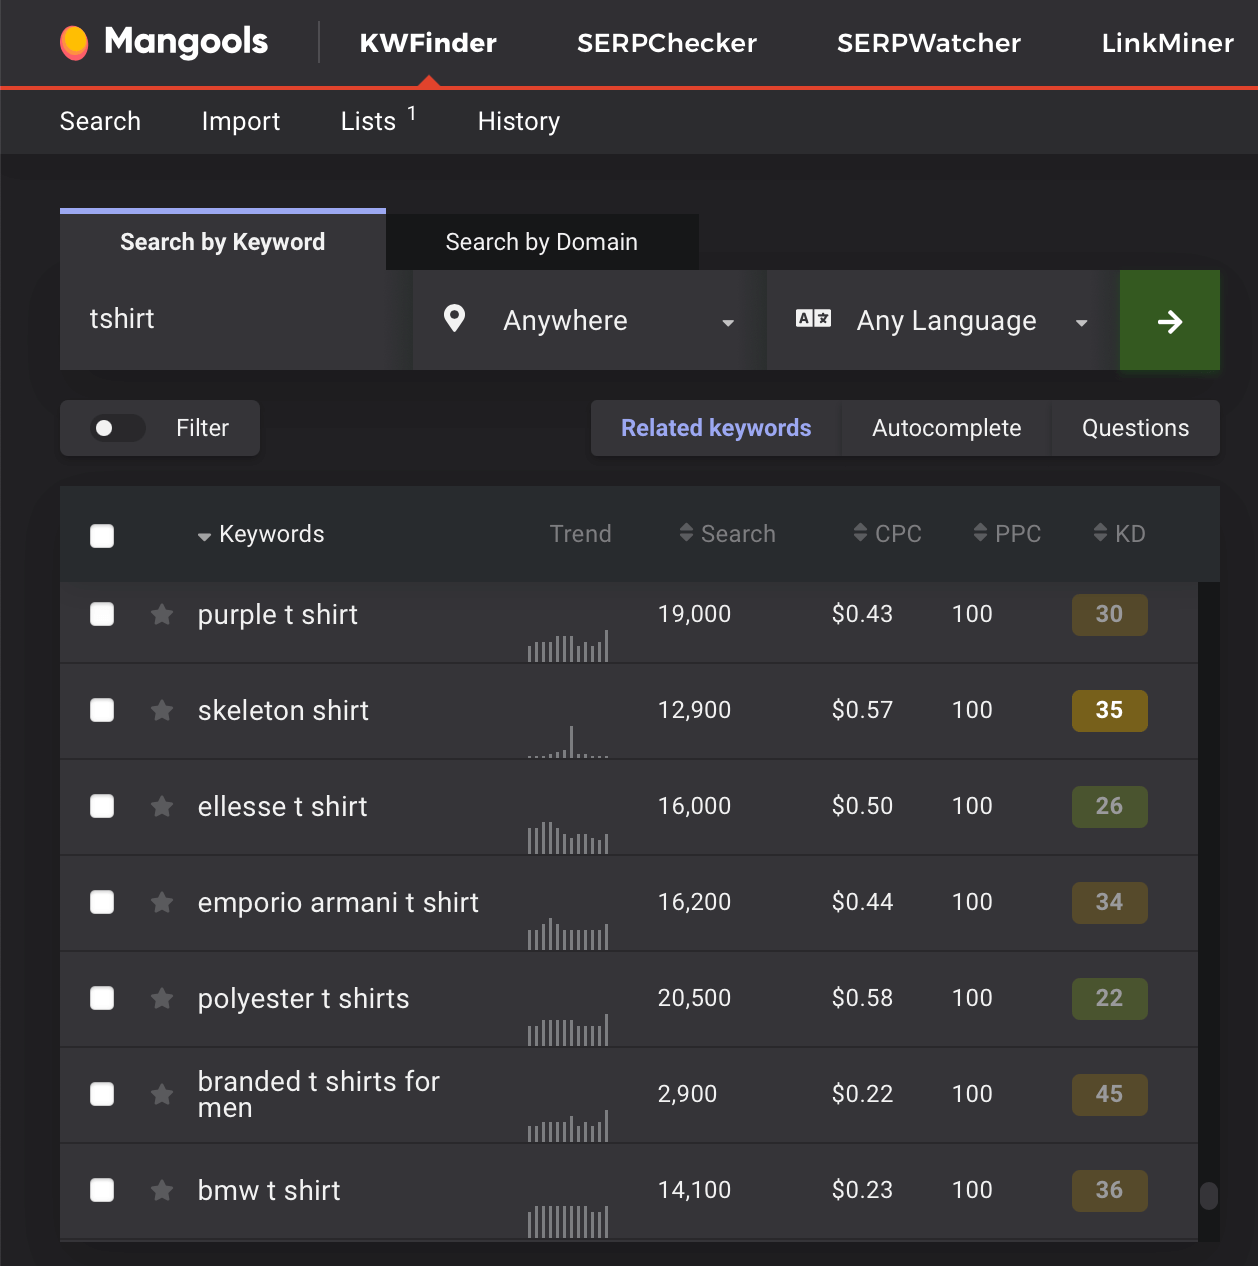The width and height of the screenshot is (1258, 1266).
Task: Check the skeleton shirt checkbox
Action: coord(102,710)
